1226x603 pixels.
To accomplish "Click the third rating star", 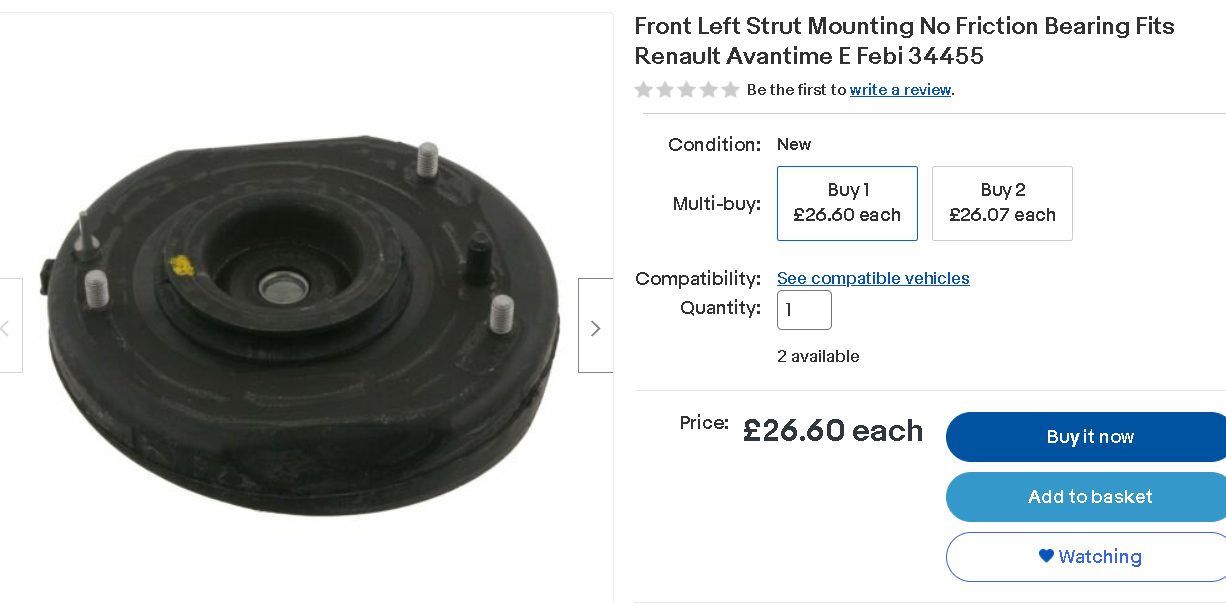I will coord(687,90).
